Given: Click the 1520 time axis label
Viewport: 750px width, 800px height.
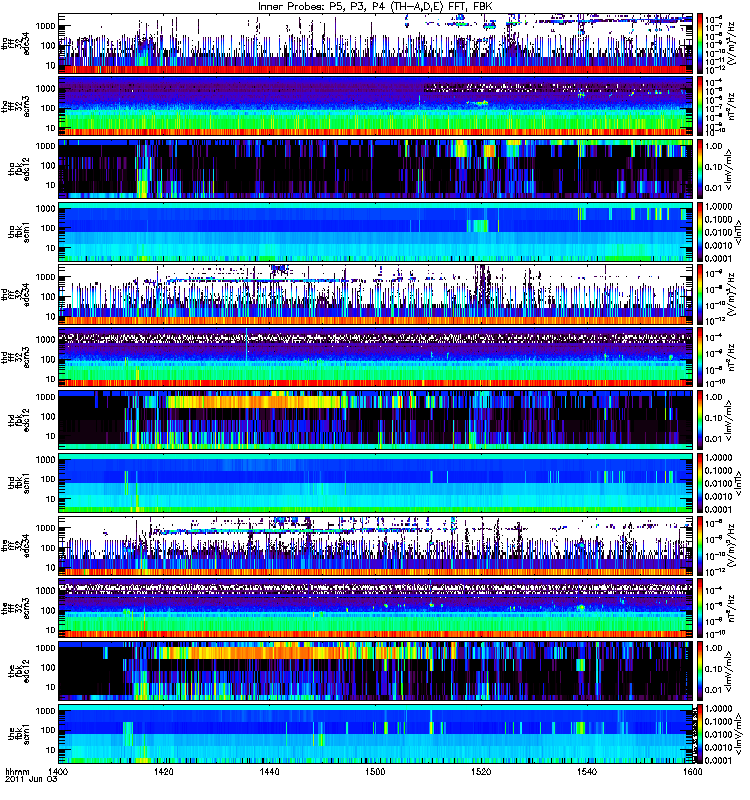Looking at the screenshot, I should [481, 771].
